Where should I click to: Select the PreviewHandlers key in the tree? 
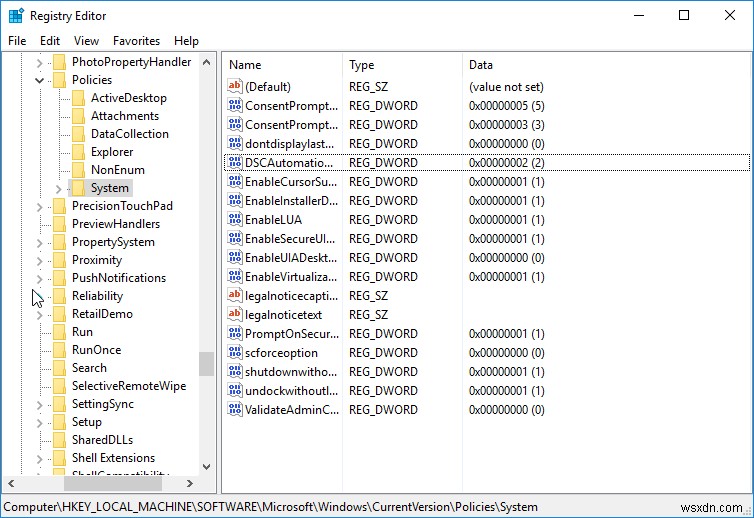click(x=116, y=224)
